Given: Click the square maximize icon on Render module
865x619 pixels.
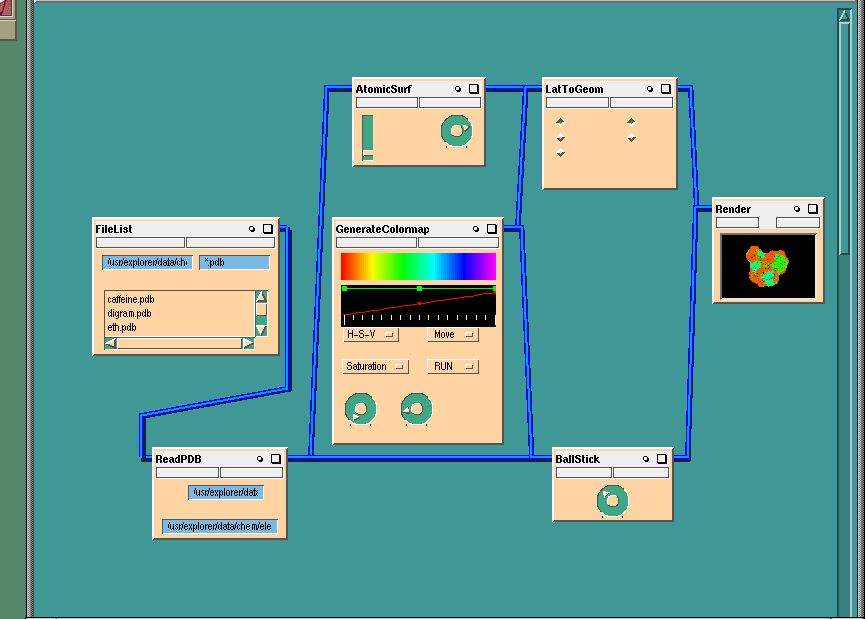Looking at the screenshot, I should [x=813, y=209].
